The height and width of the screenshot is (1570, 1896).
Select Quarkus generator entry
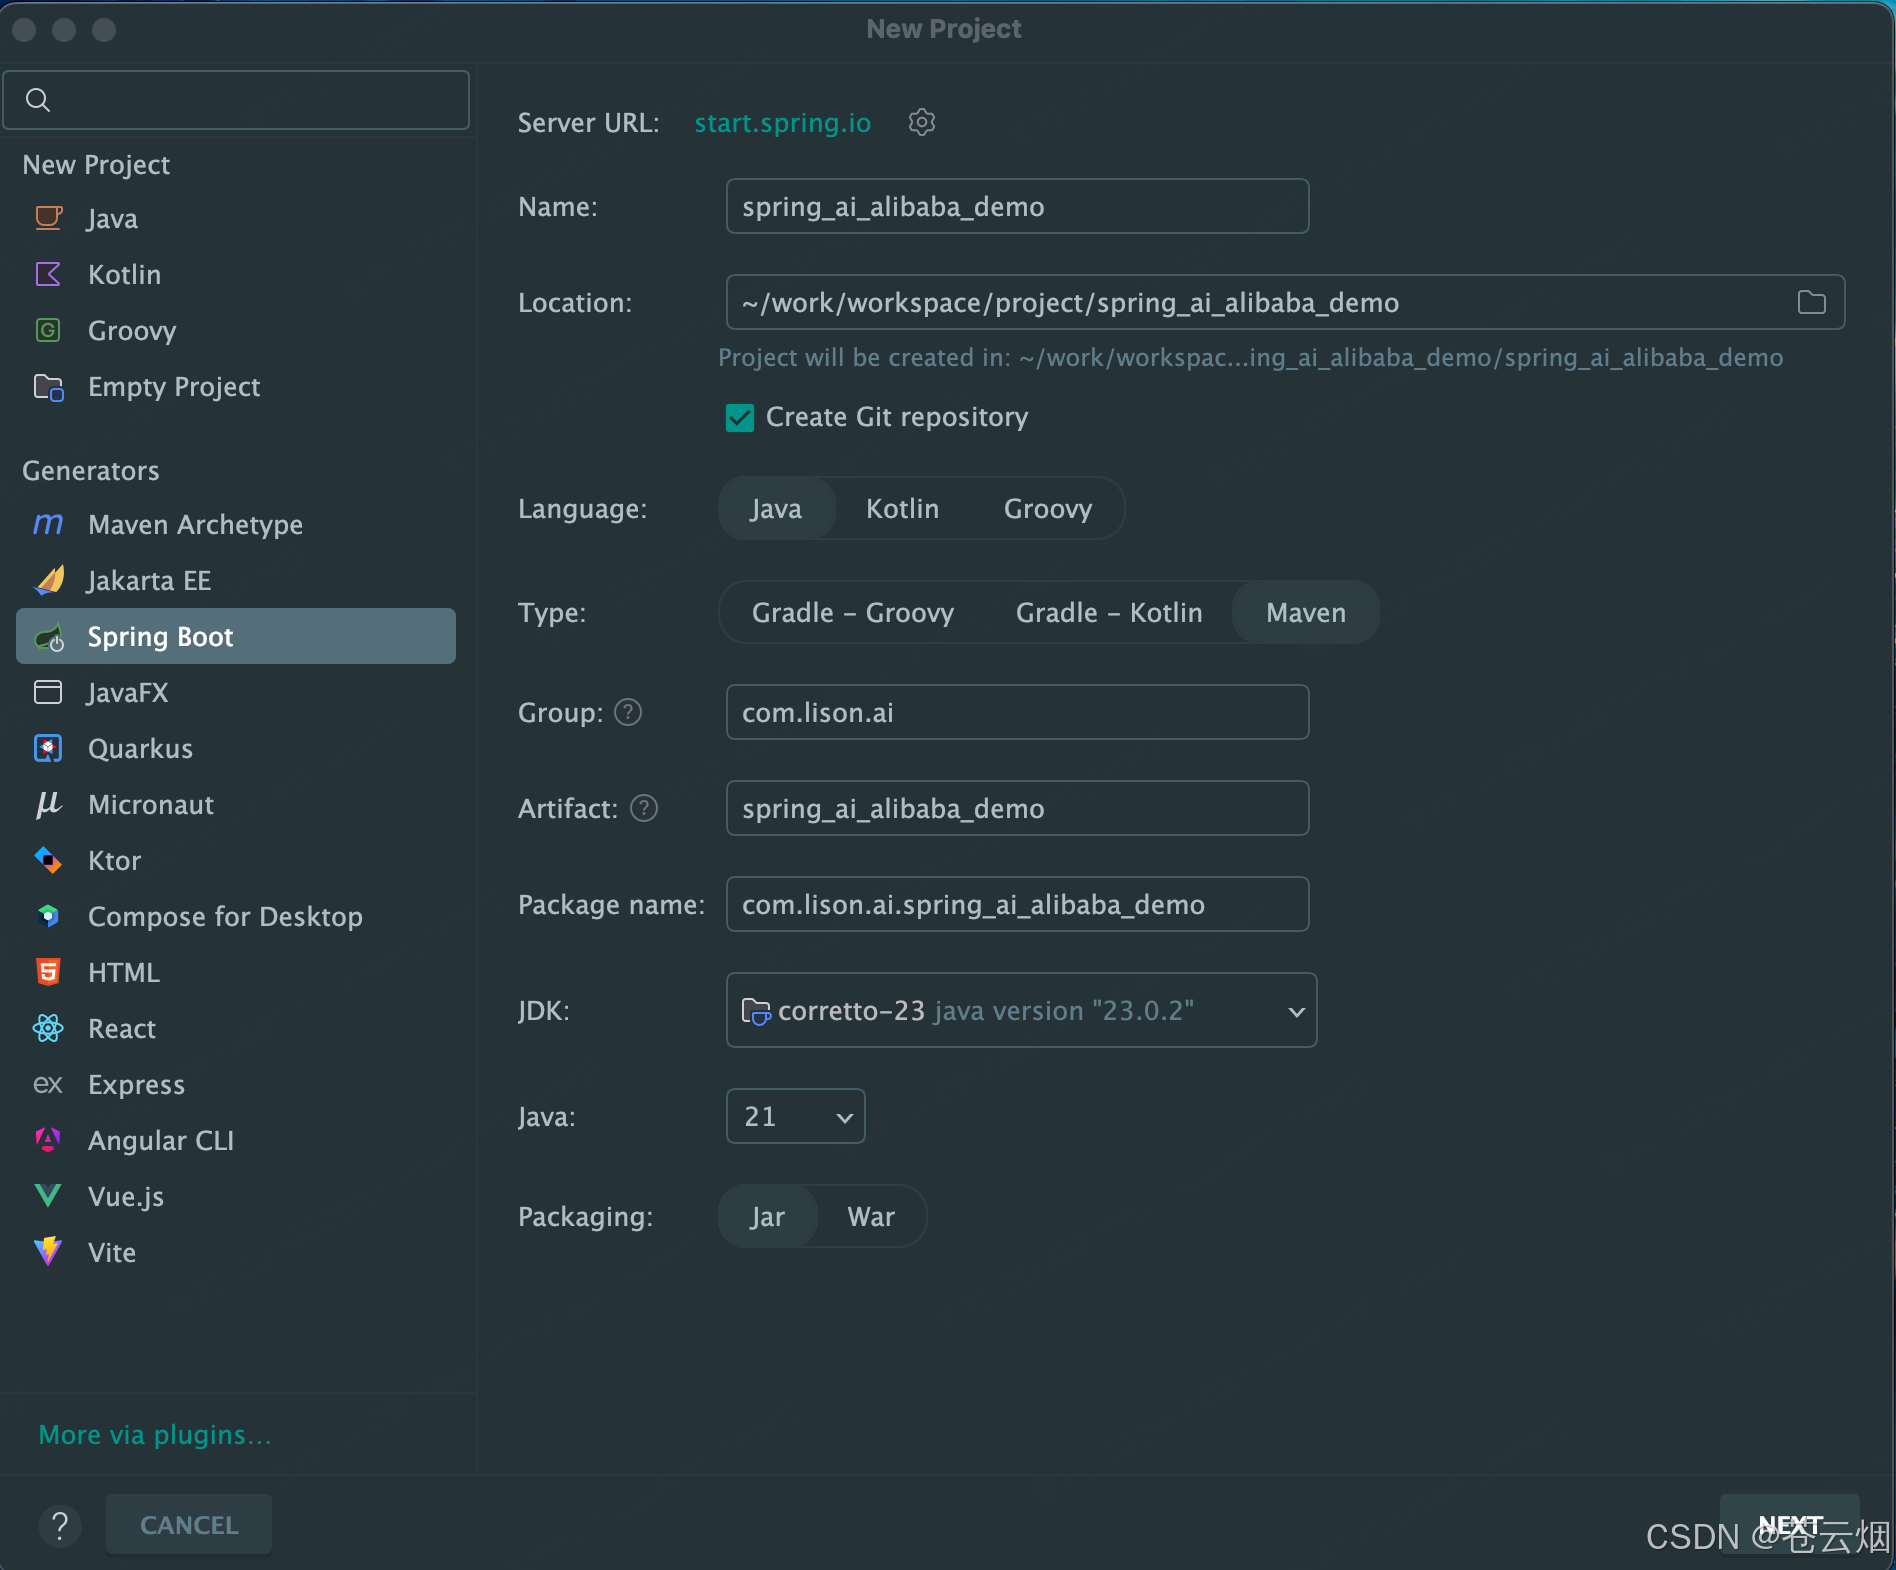[x=236, y=748]
